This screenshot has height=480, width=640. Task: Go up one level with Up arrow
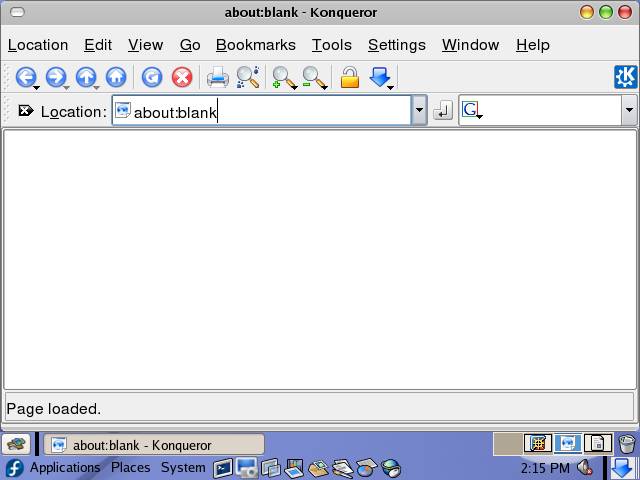tap(86, 78)
